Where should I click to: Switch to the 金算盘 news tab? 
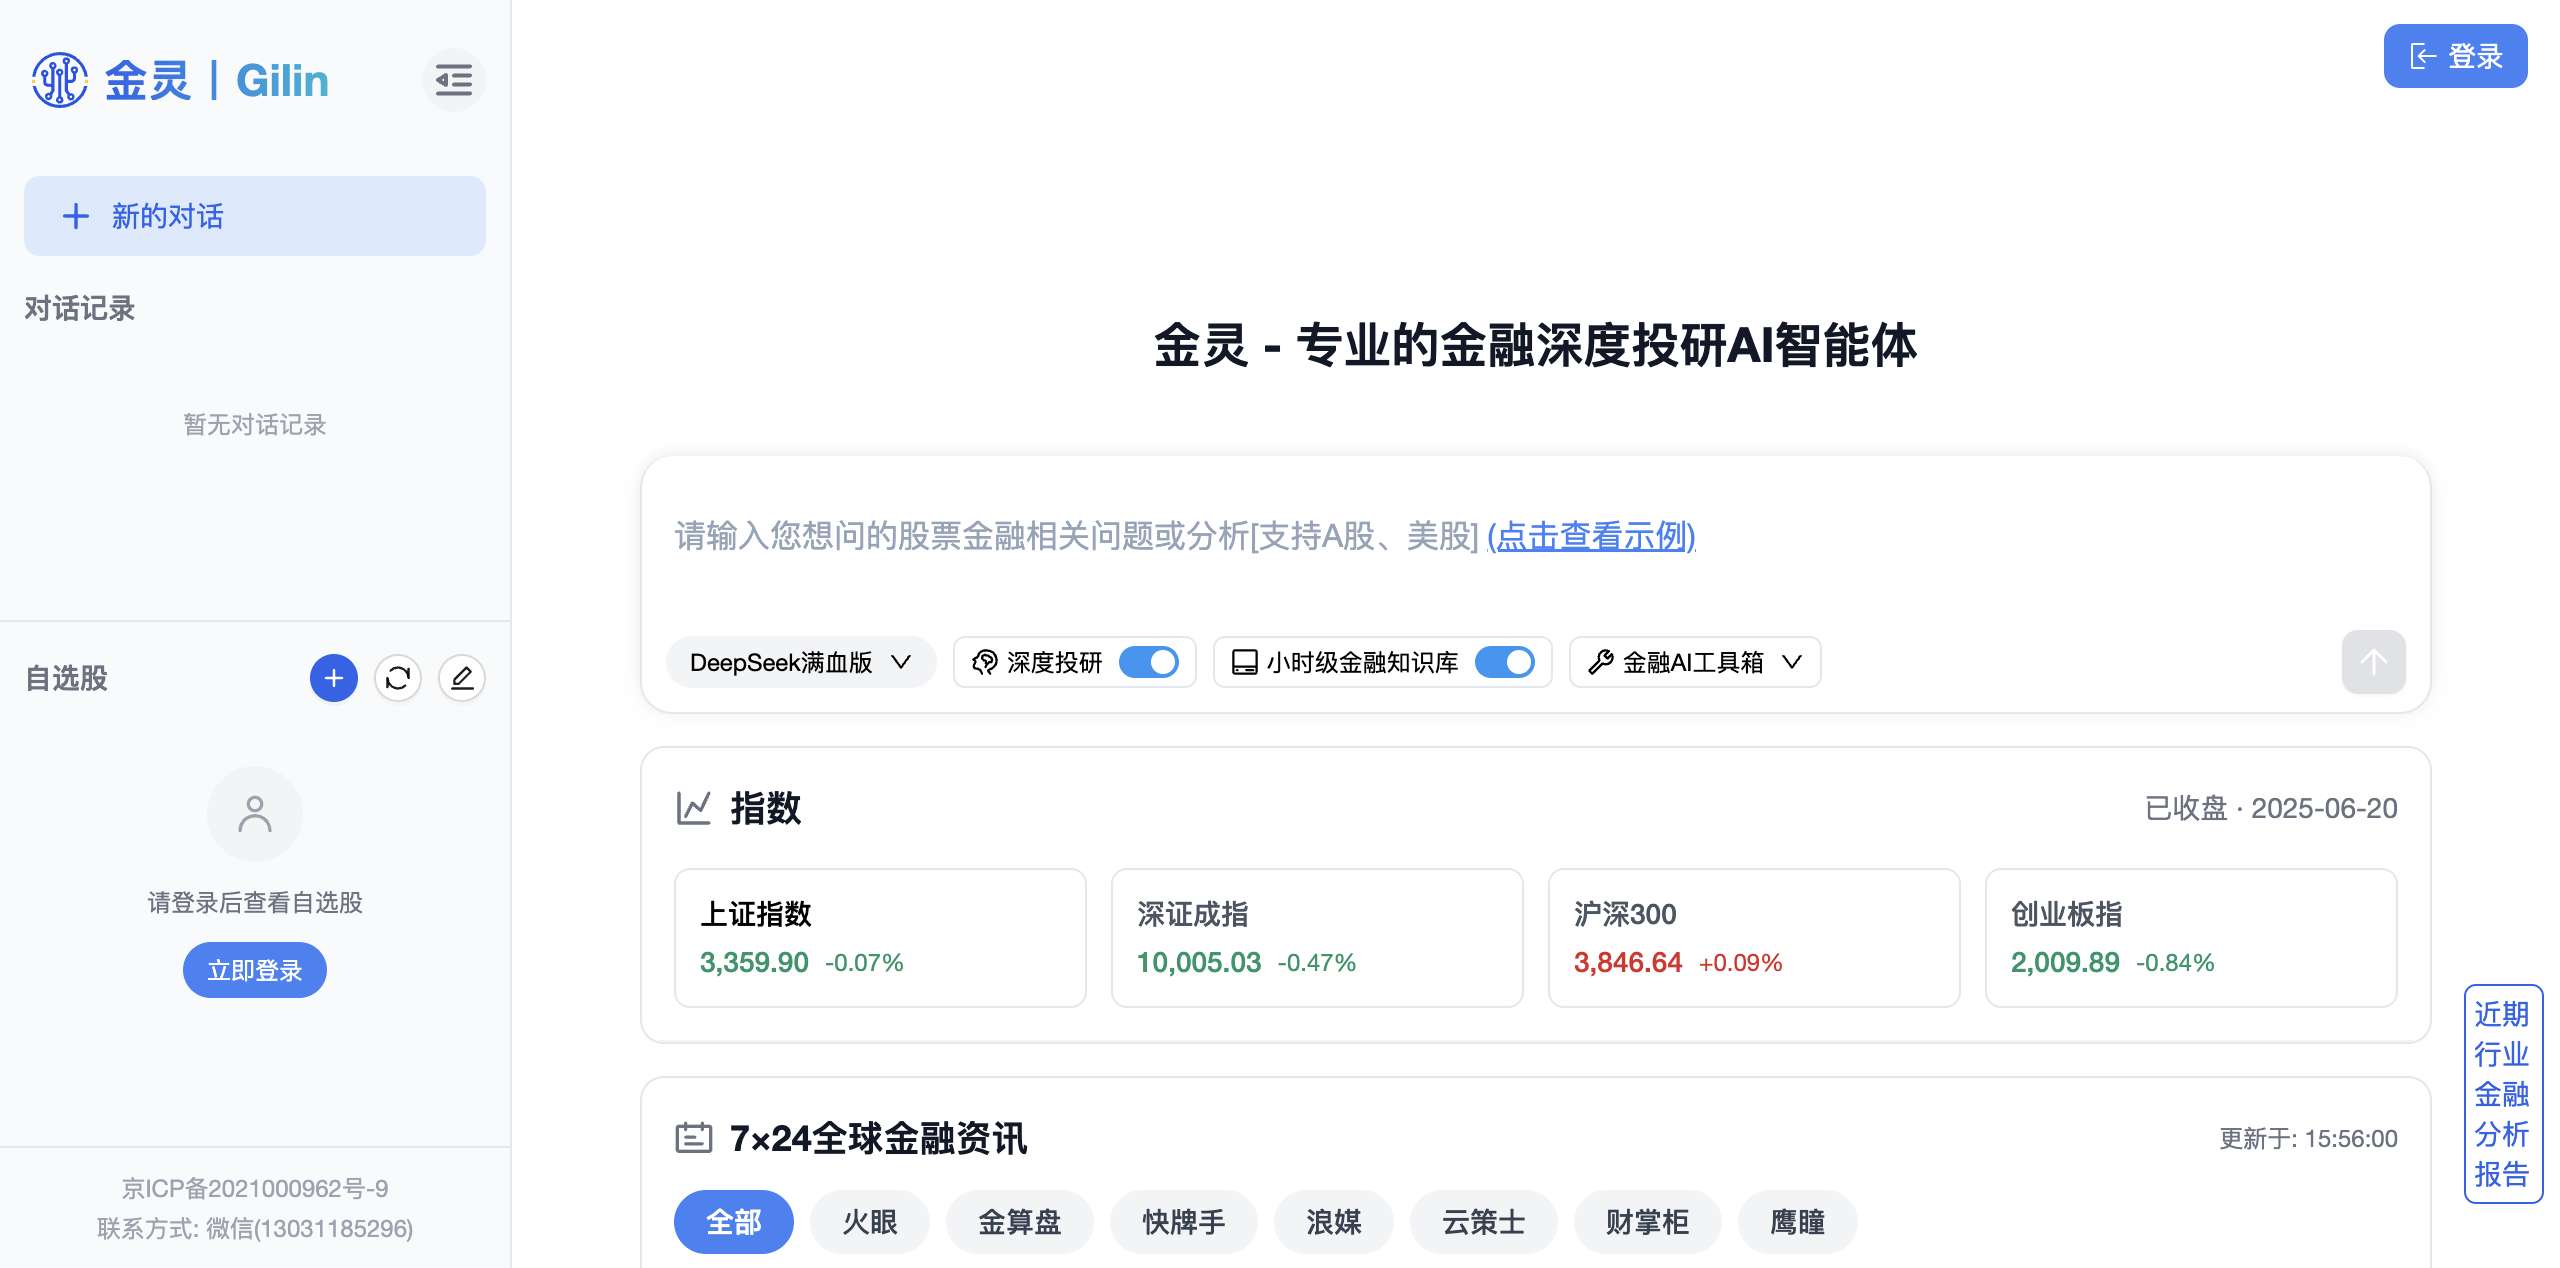[1020, 1222]
